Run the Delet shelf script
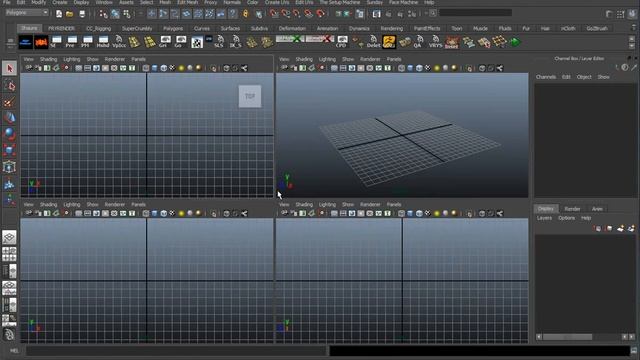 click(x=373, y=42)
